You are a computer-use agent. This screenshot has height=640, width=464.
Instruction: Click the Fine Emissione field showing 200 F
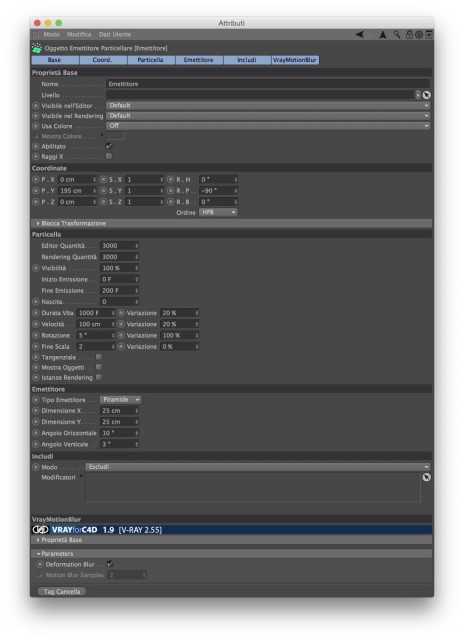tap(120, 291)
